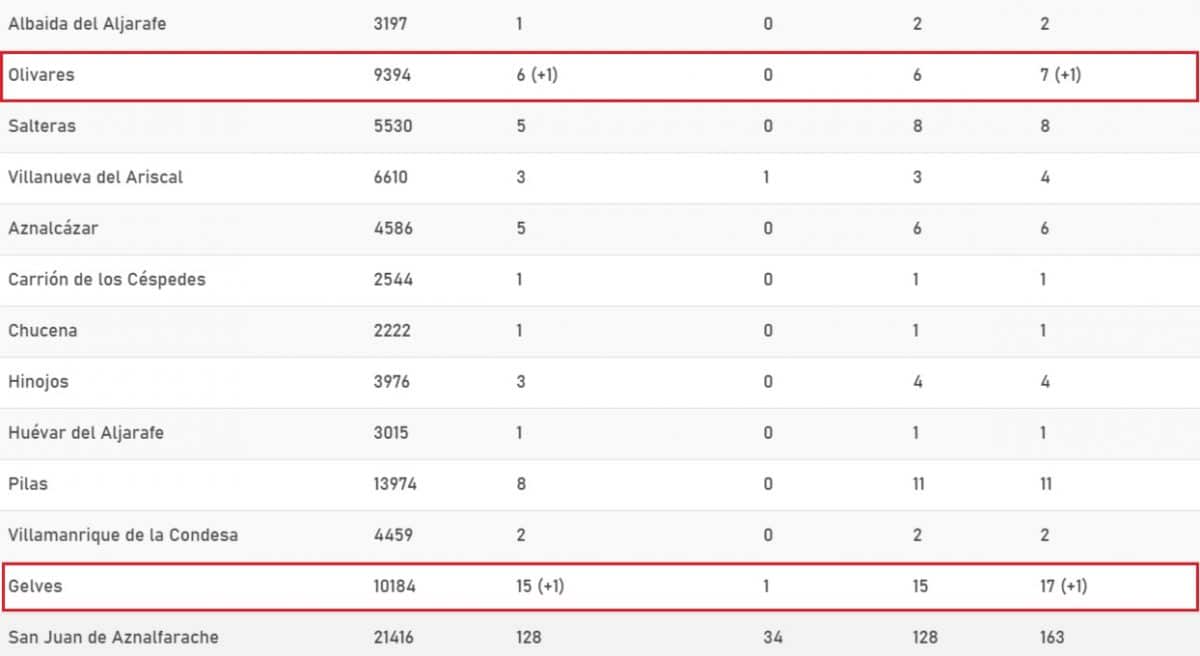
Task: Select the 10184 population cell
Action: (394, 586)
